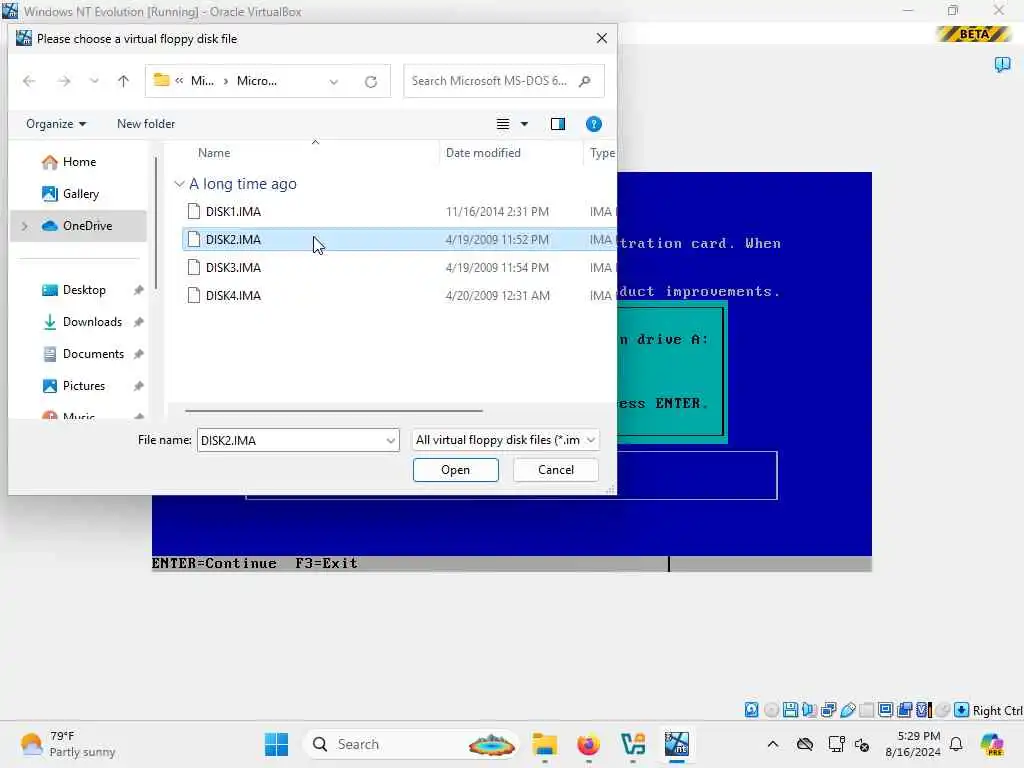Open the floppy disk indicator in VirtualBox status bar
1024x768 pixels.
point(790,710)
